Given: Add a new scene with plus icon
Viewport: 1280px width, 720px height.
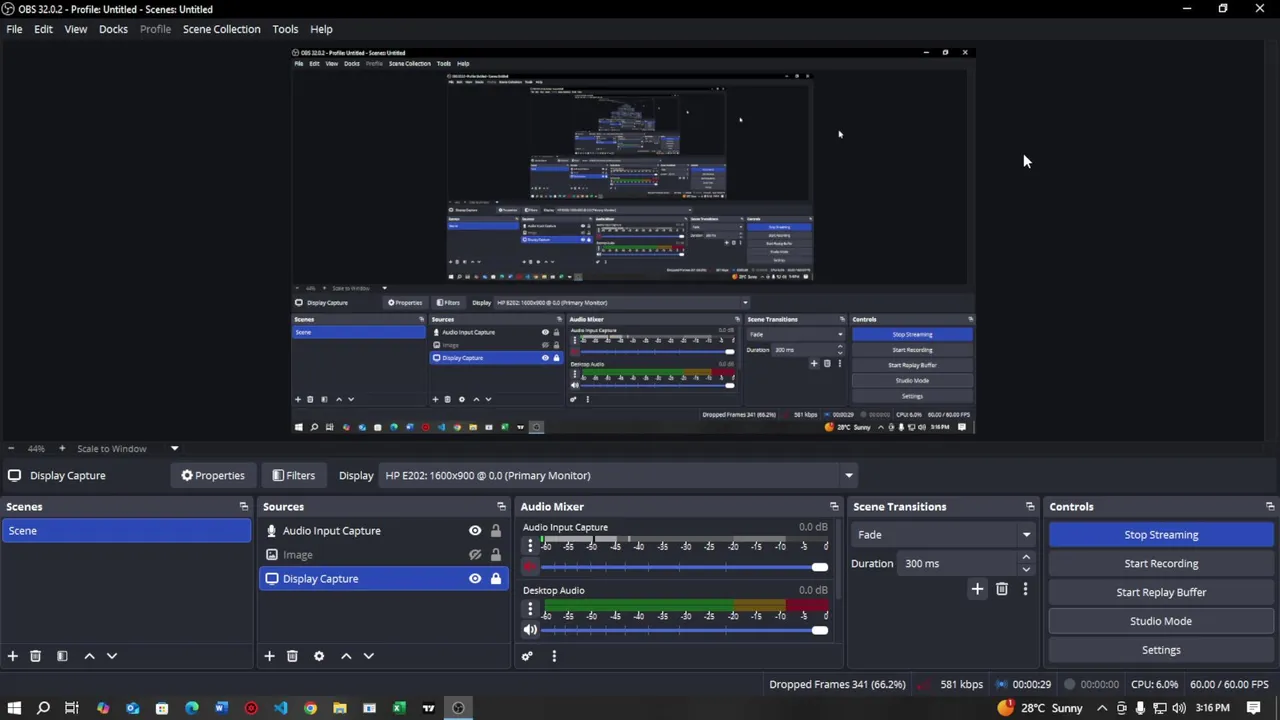Looking at the screenshot, I should [13, 656].
